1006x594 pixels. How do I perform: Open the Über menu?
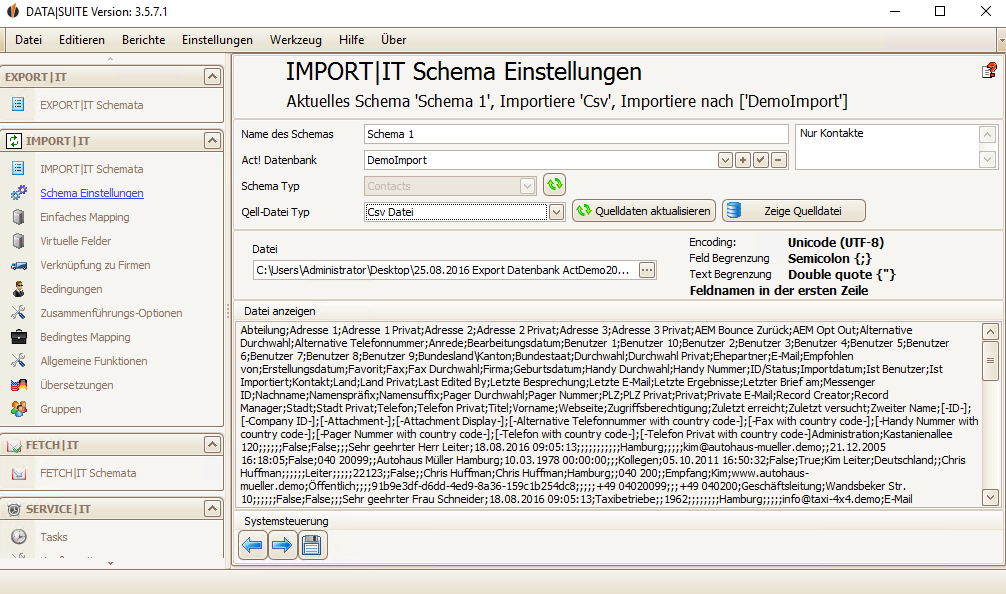pyautogui.click(x=393, y=40)
